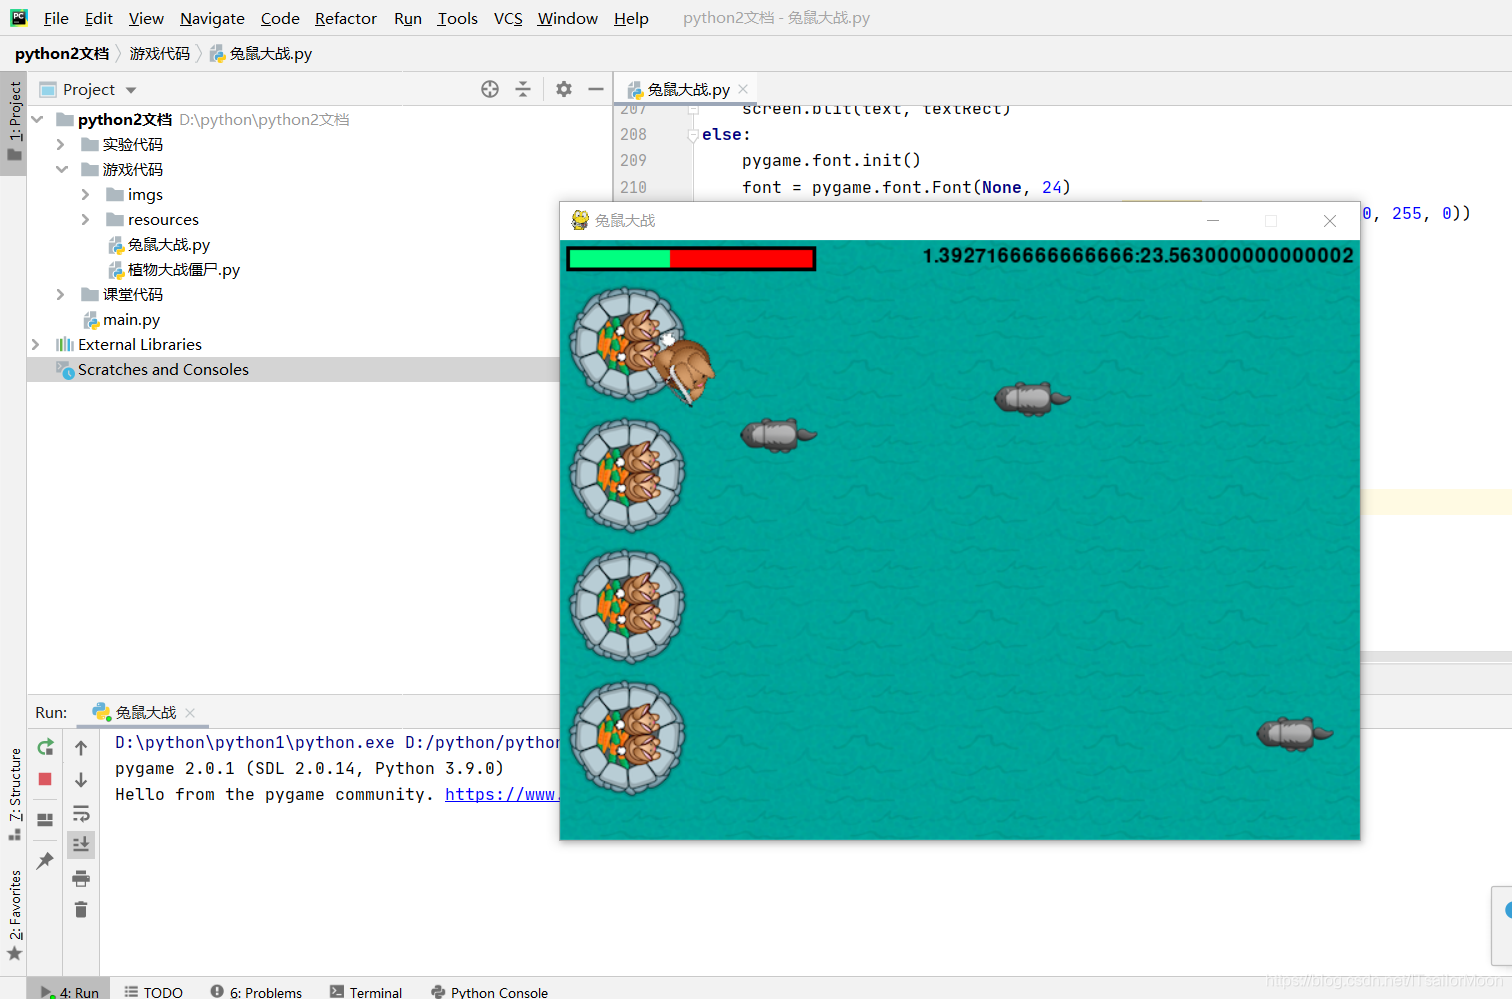Image resolution: width=1512 pixels, height=999 pixels.
Task: Open the 1: Project tool window stripe
Action: tap(14, 122)
